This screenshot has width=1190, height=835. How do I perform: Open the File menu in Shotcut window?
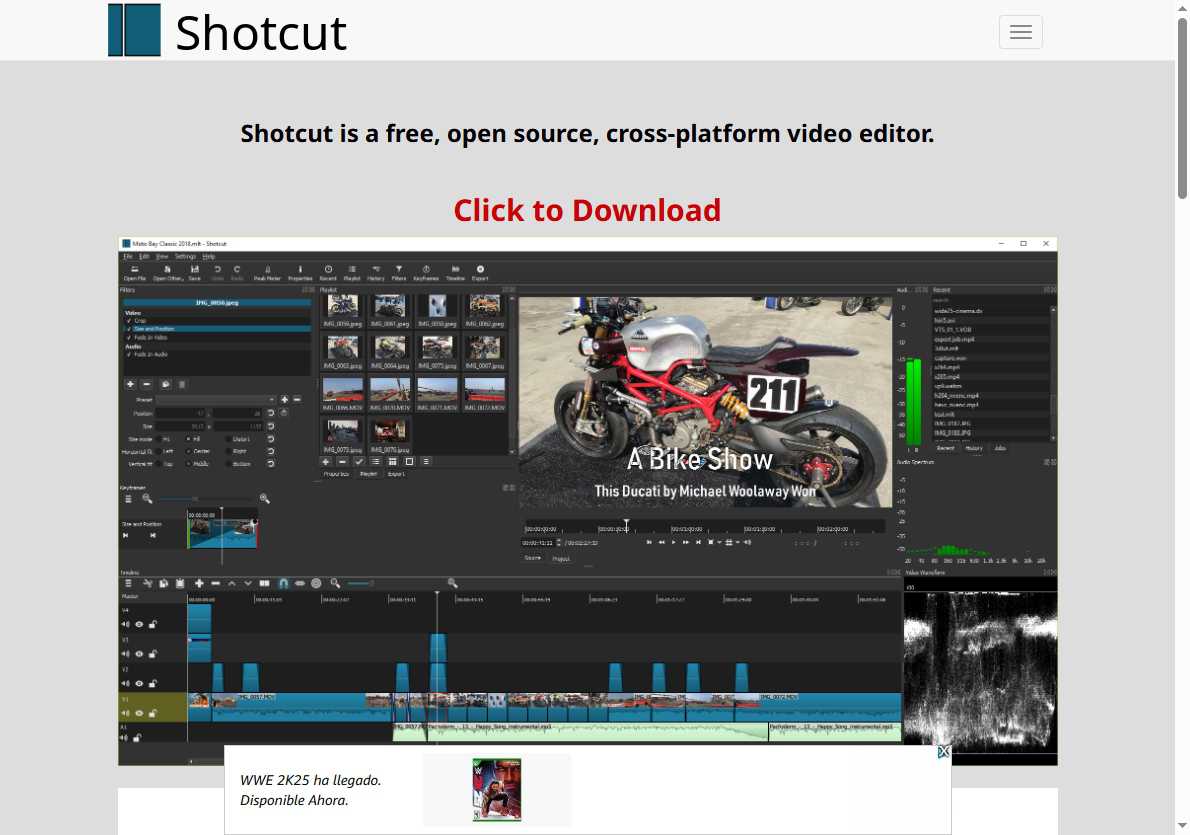[128, 257]
